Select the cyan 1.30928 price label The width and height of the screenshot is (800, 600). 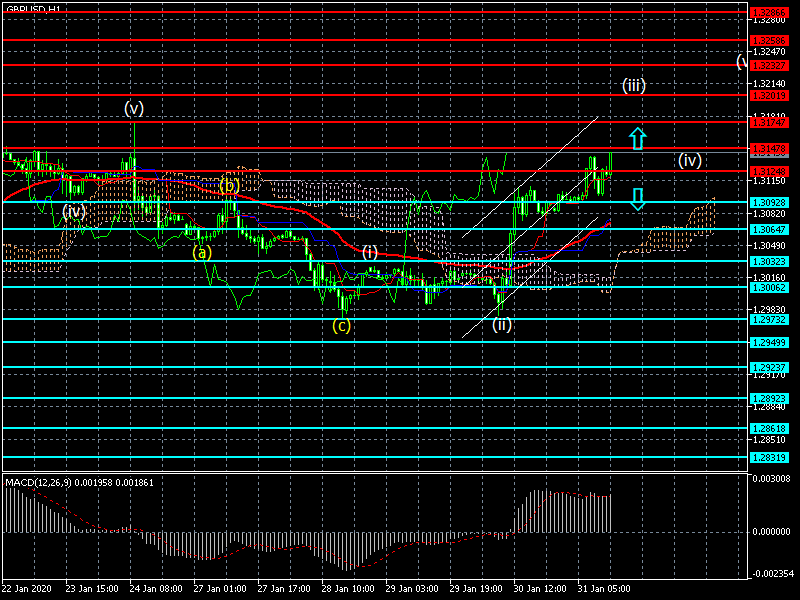point(769,203)
